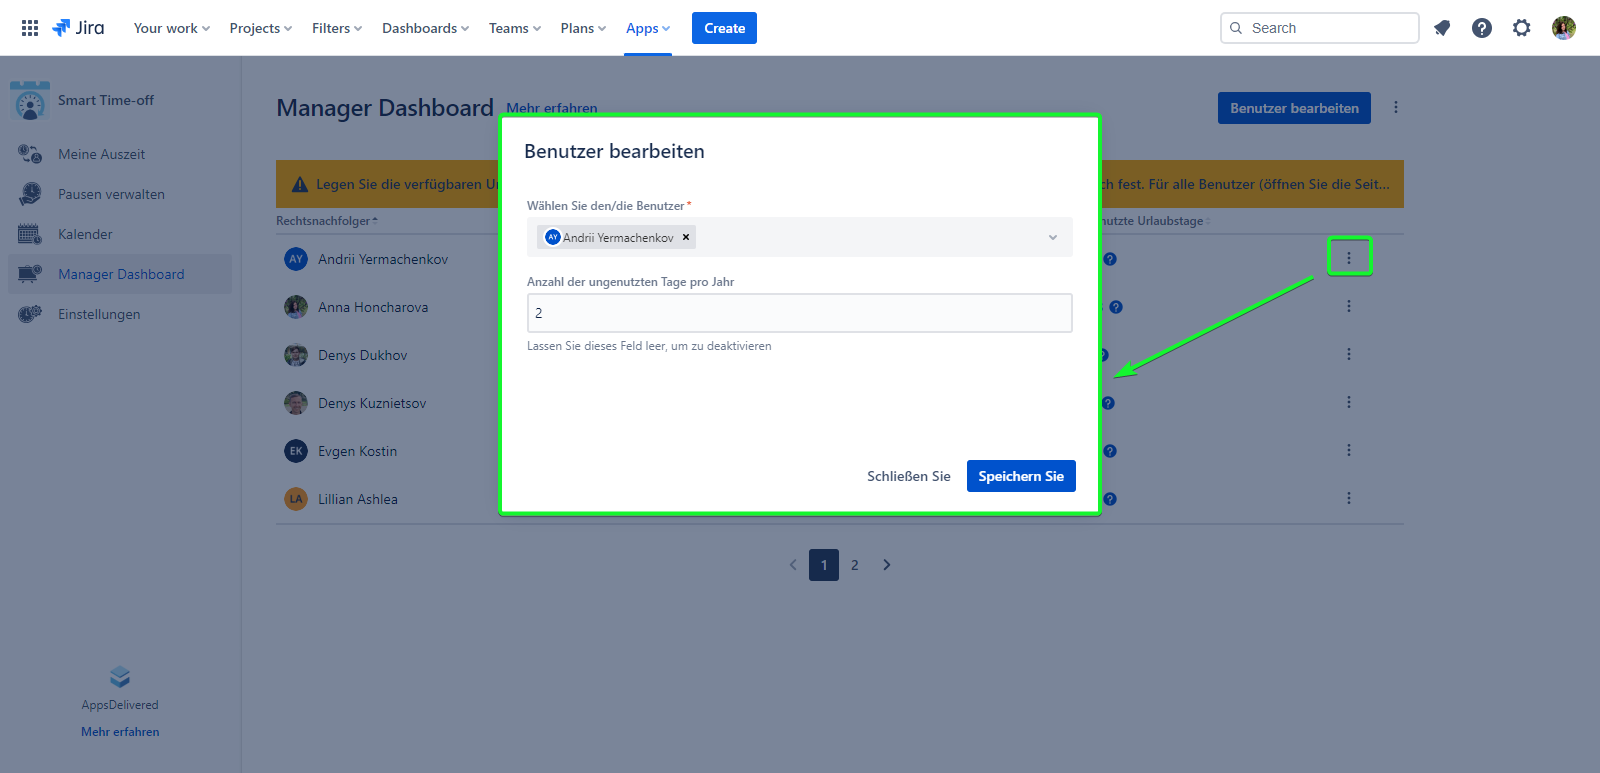1600x773 pixels.
Task: Expand the Projects menu
Action: (260, 28)
